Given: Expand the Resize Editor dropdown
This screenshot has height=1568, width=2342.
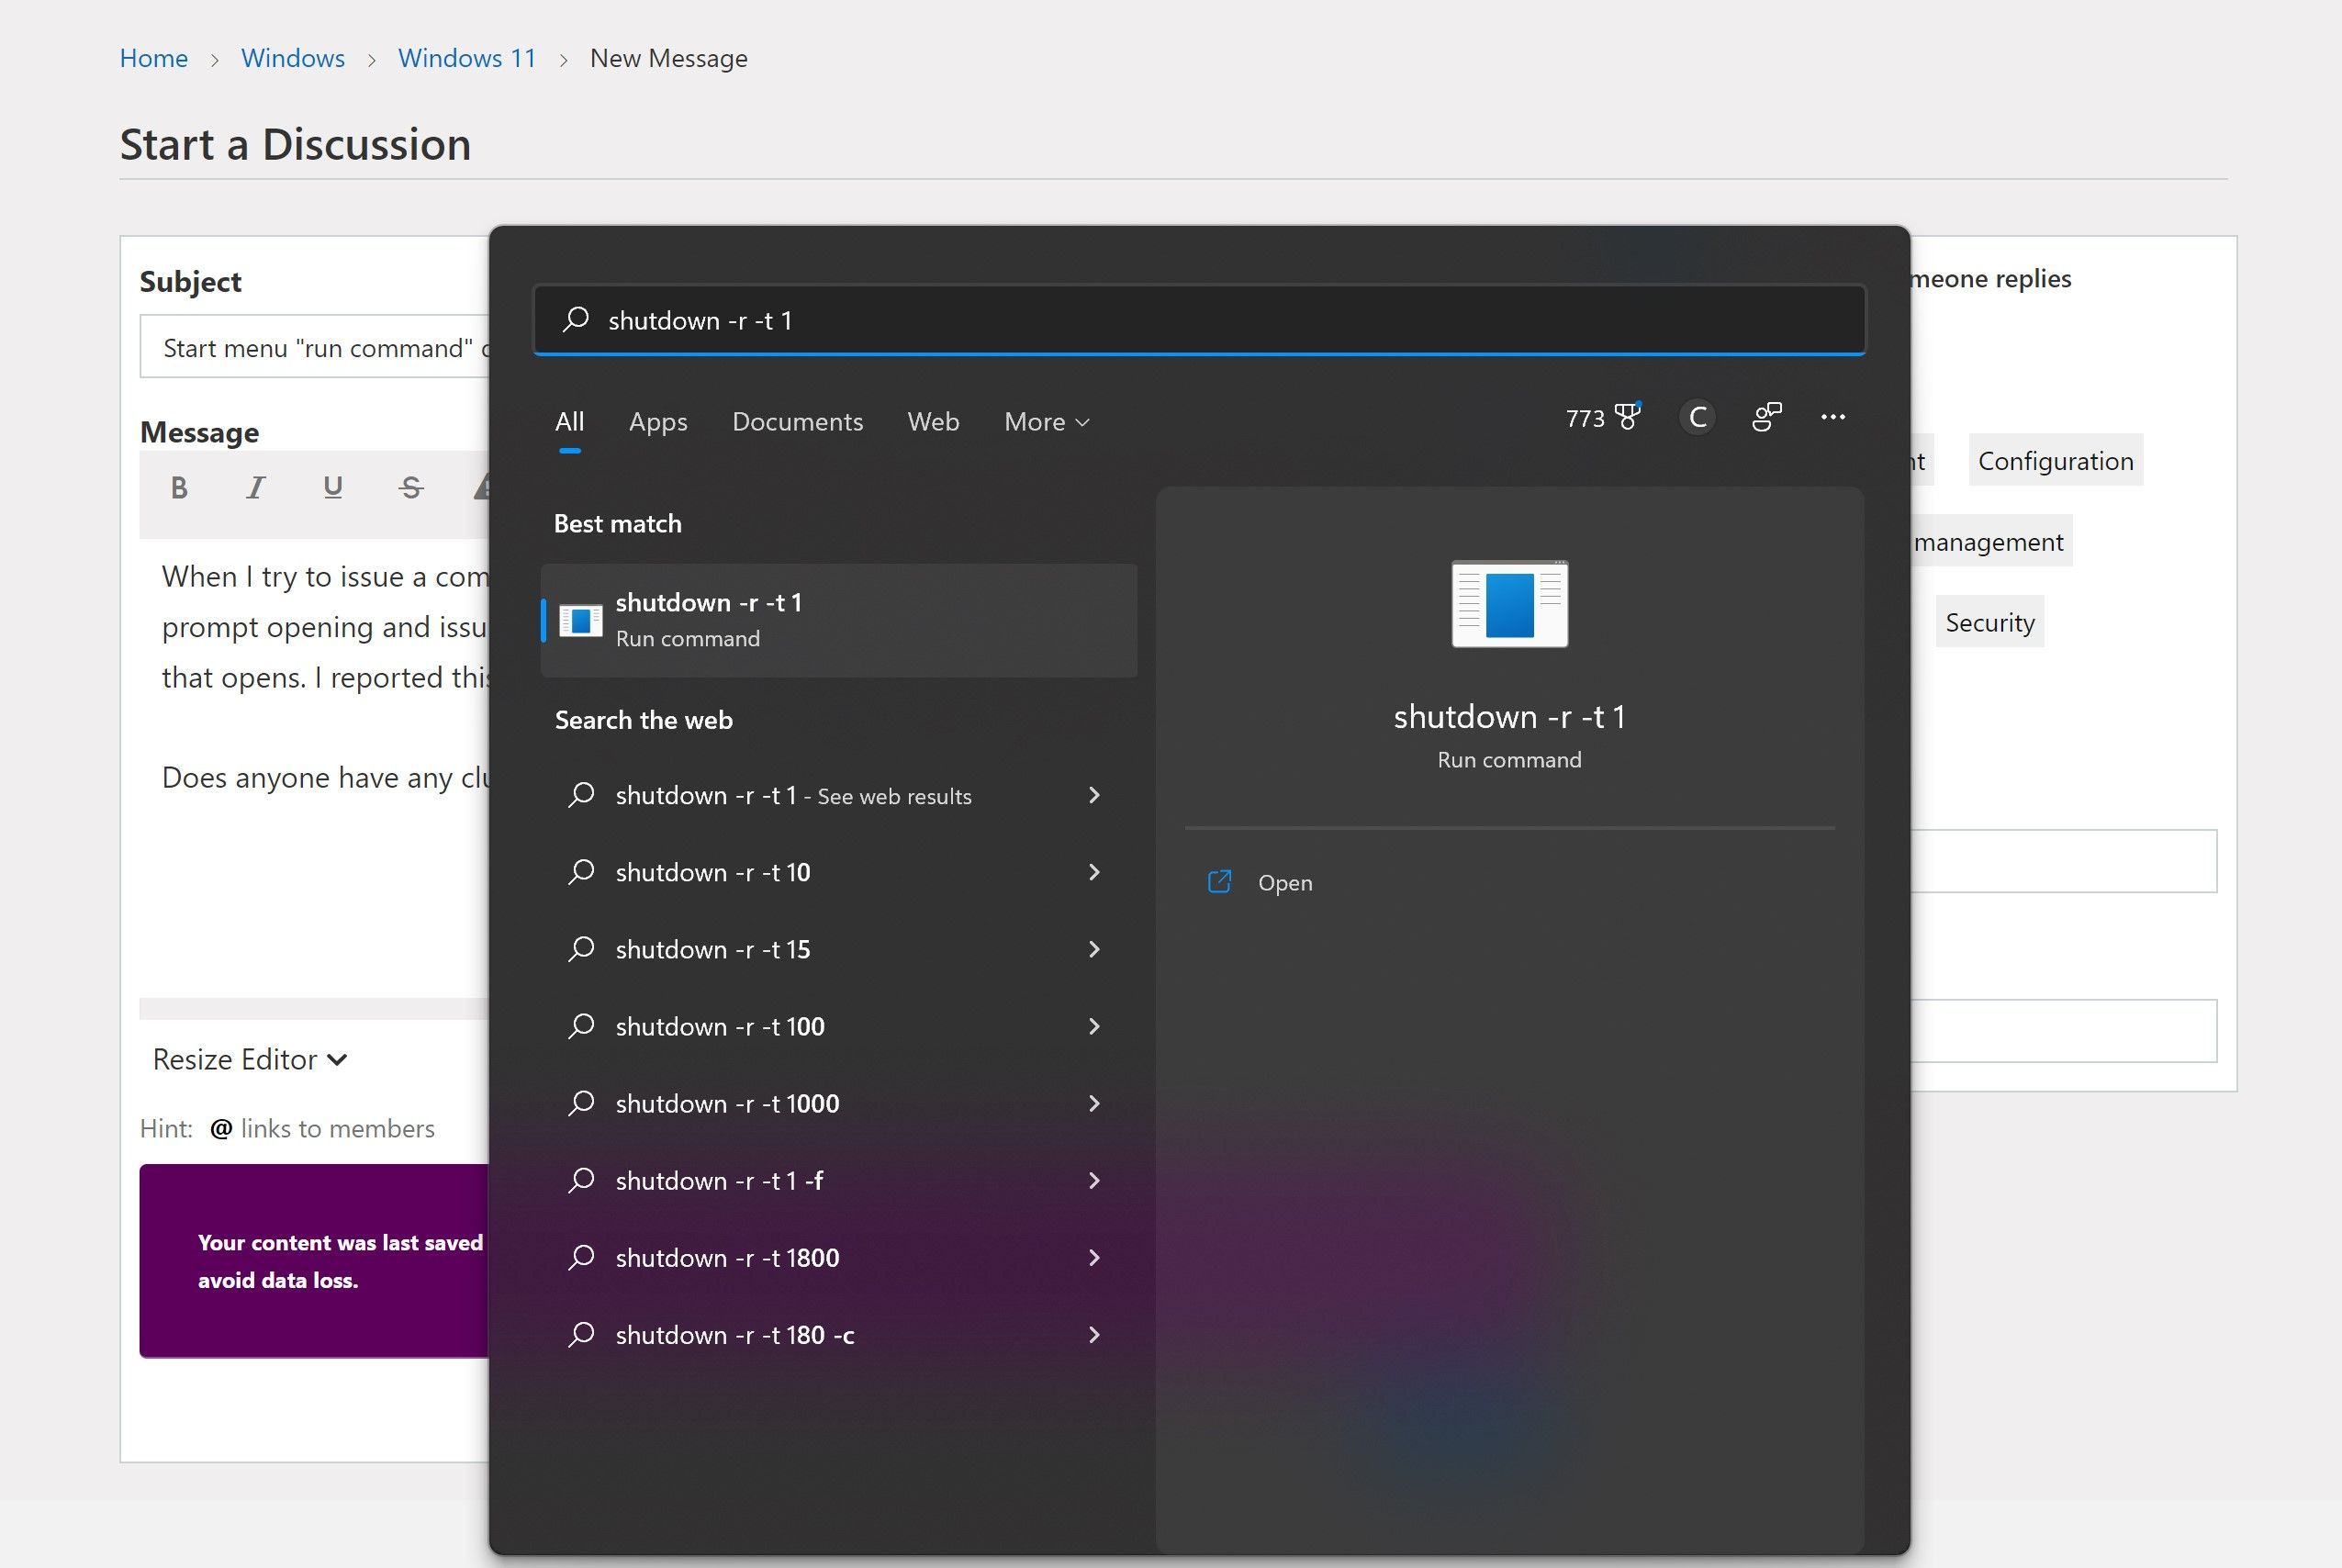Looking at the screenshot, I should pos(250,1059).
